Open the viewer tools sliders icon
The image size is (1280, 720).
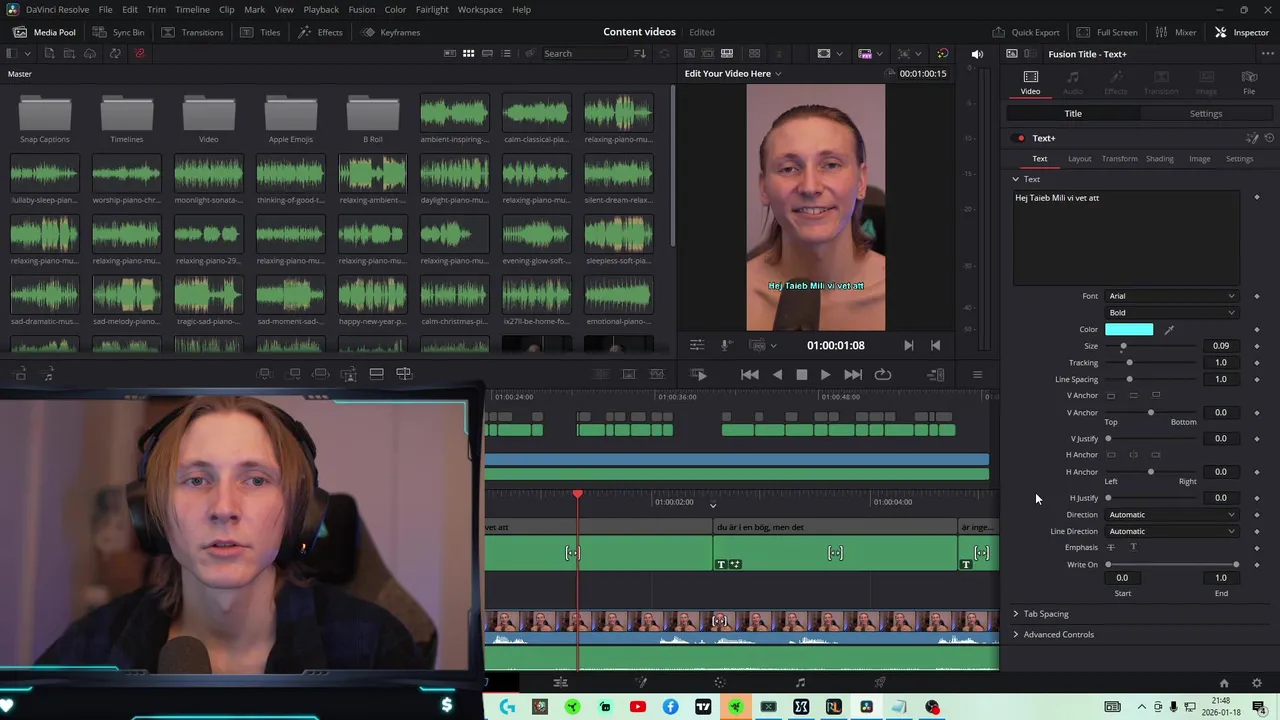tap(697, 345)
